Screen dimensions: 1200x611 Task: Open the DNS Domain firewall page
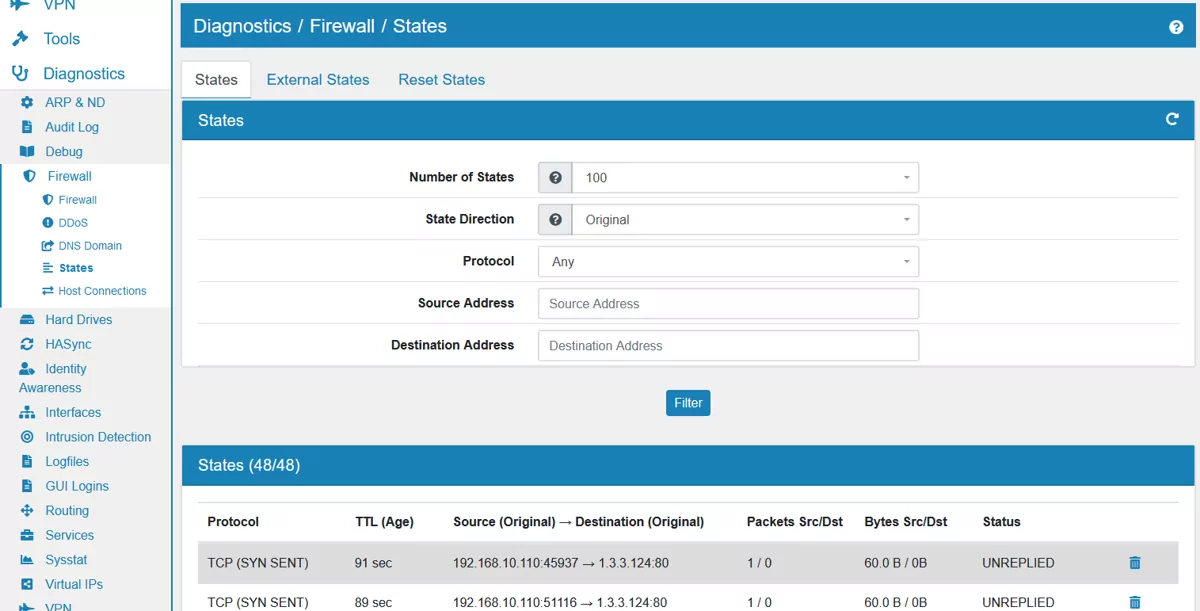[89, 246]
